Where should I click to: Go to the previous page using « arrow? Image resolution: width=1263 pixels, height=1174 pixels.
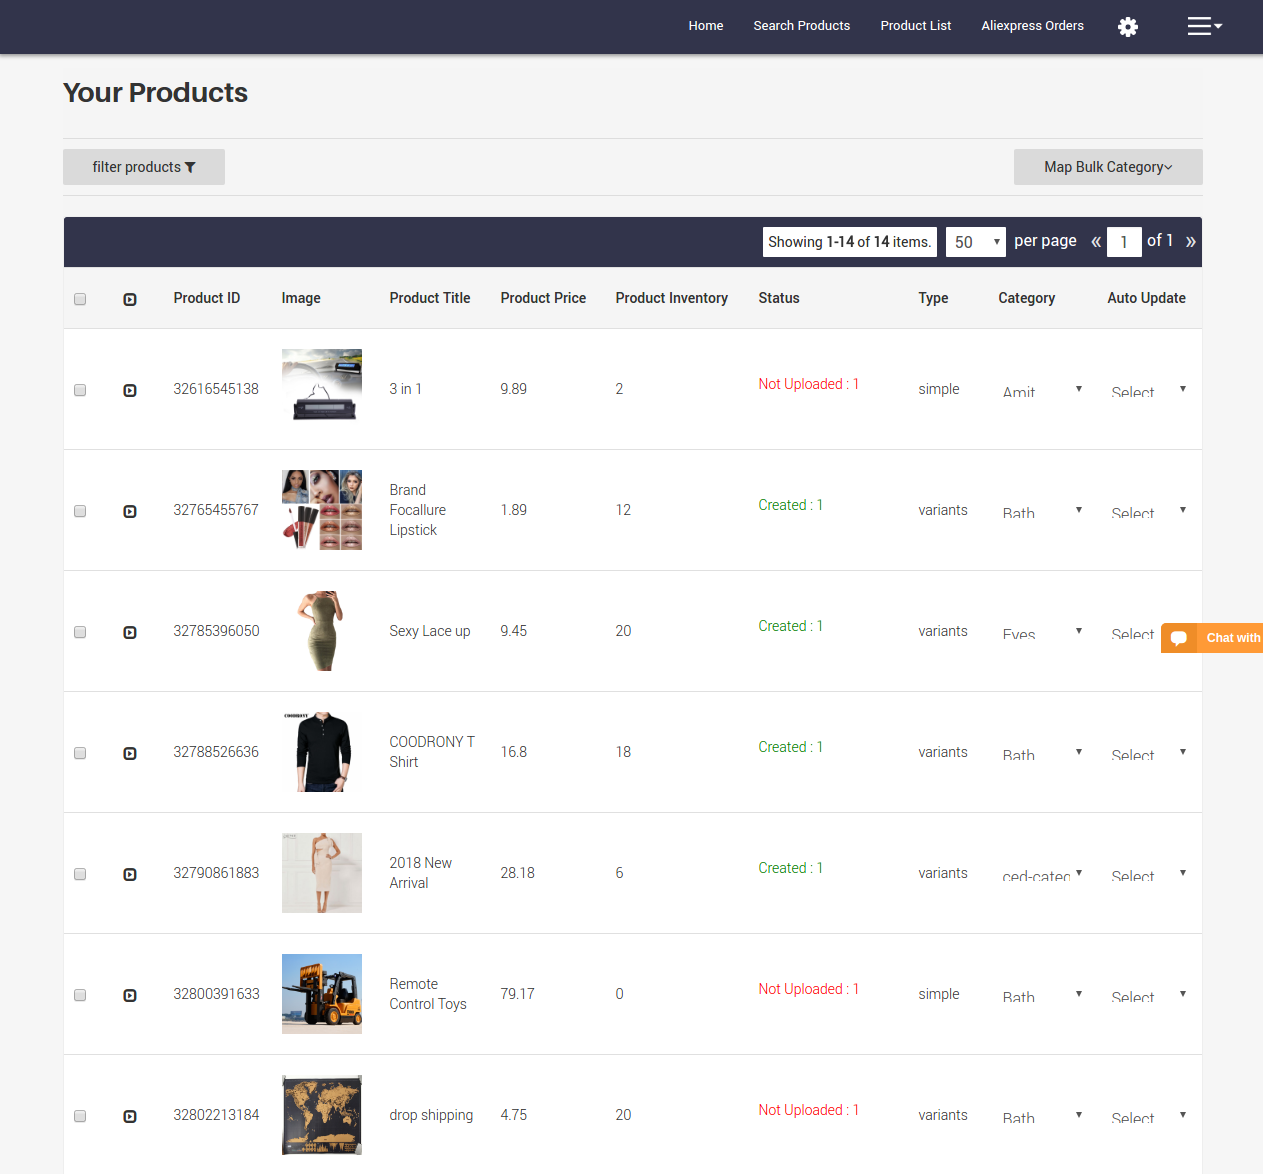coord(1095,242)
